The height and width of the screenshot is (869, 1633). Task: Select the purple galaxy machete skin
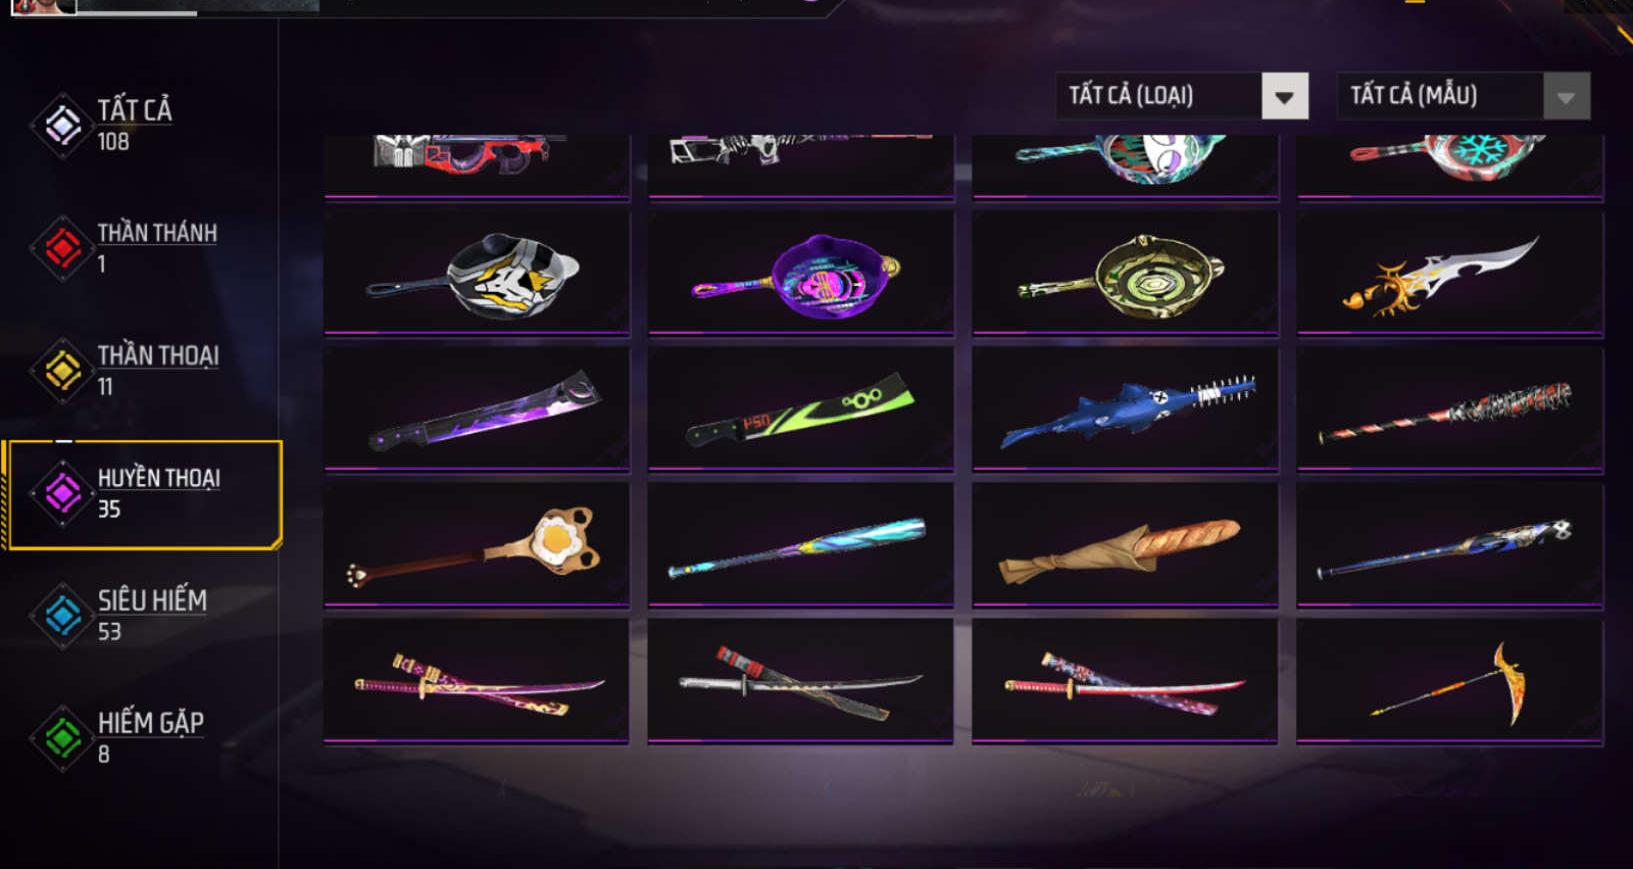477,409
